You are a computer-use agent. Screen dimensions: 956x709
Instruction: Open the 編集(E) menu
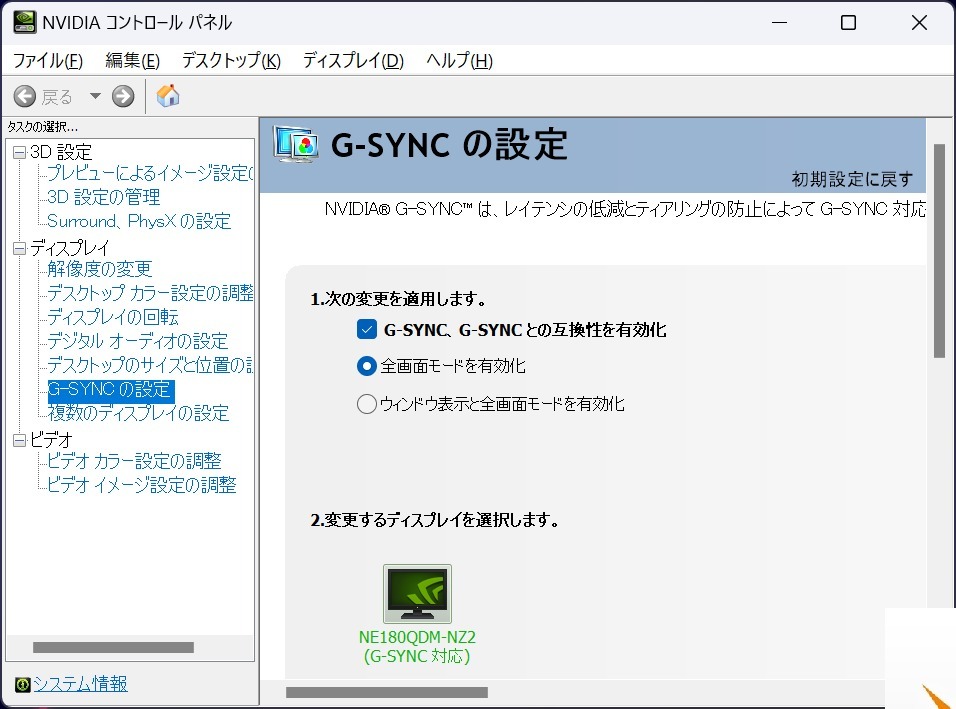tap(132, 60)
